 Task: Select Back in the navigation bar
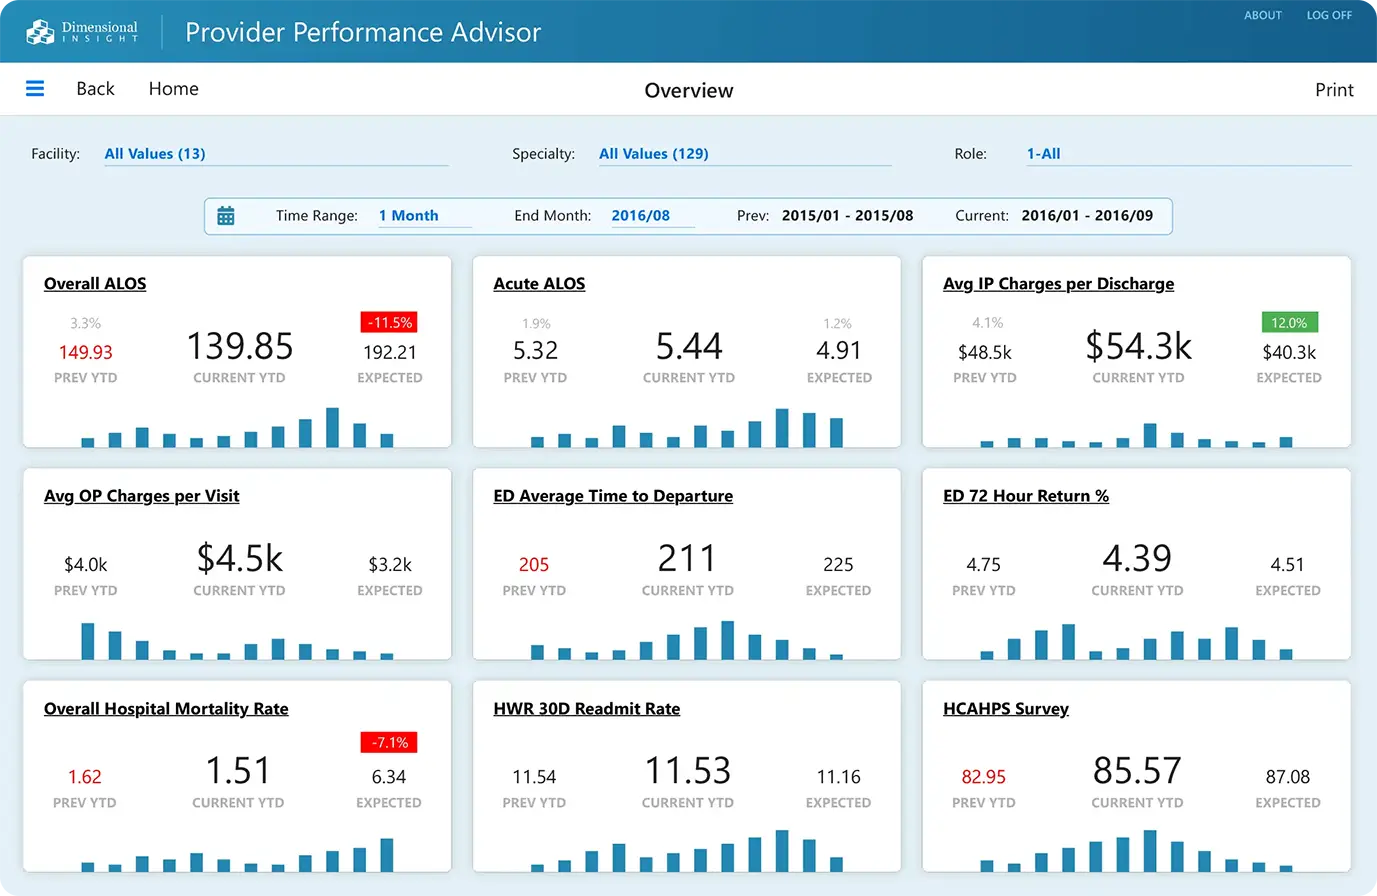pos(94,88)
